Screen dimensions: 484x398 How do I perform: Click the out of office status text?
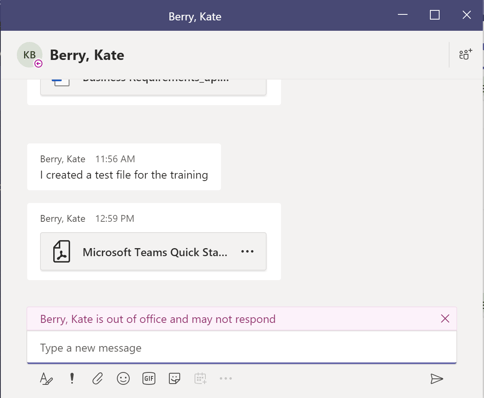point(158,319)
